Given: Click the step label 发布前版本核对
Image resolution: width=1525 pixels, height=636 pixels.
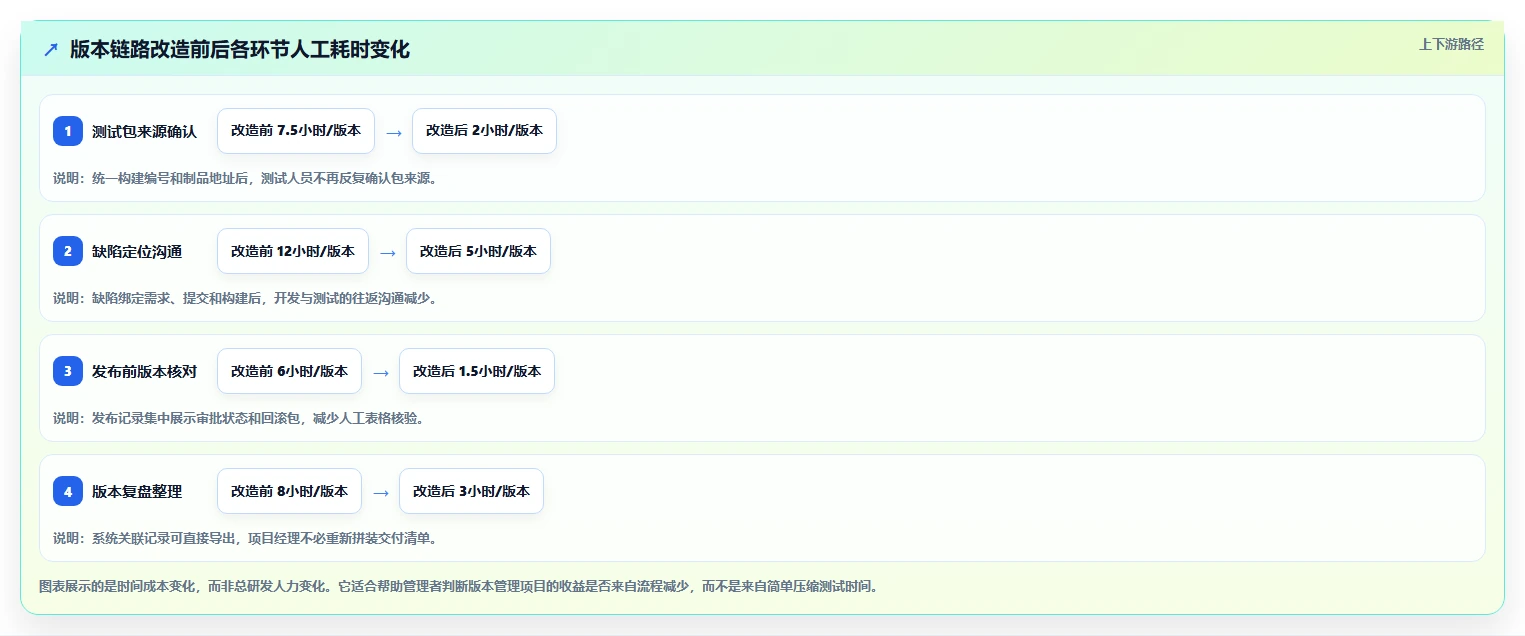Looking at the screenshot, I should (x=144, y=371).
